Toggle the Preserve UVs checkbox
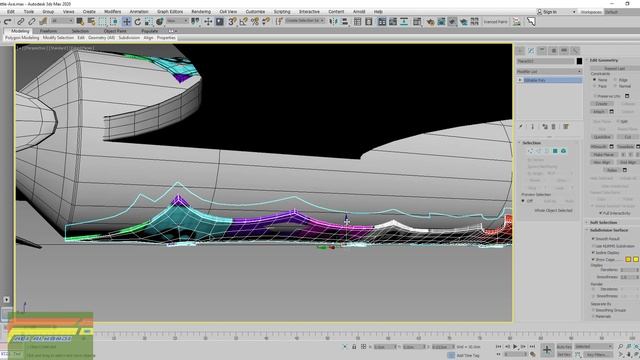 click(596, 96)
